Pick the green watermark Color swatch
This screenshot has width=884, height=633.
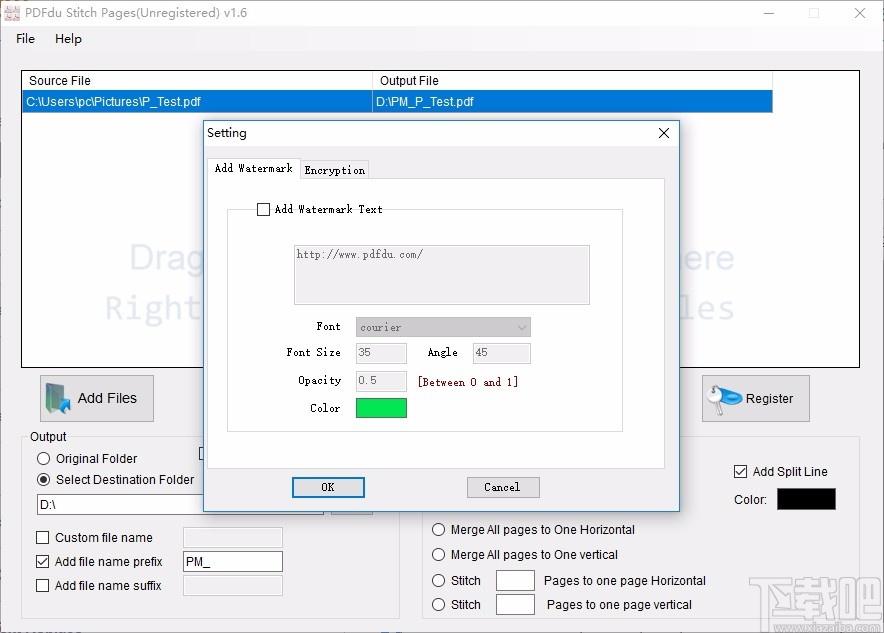click(x=381, y=408)
